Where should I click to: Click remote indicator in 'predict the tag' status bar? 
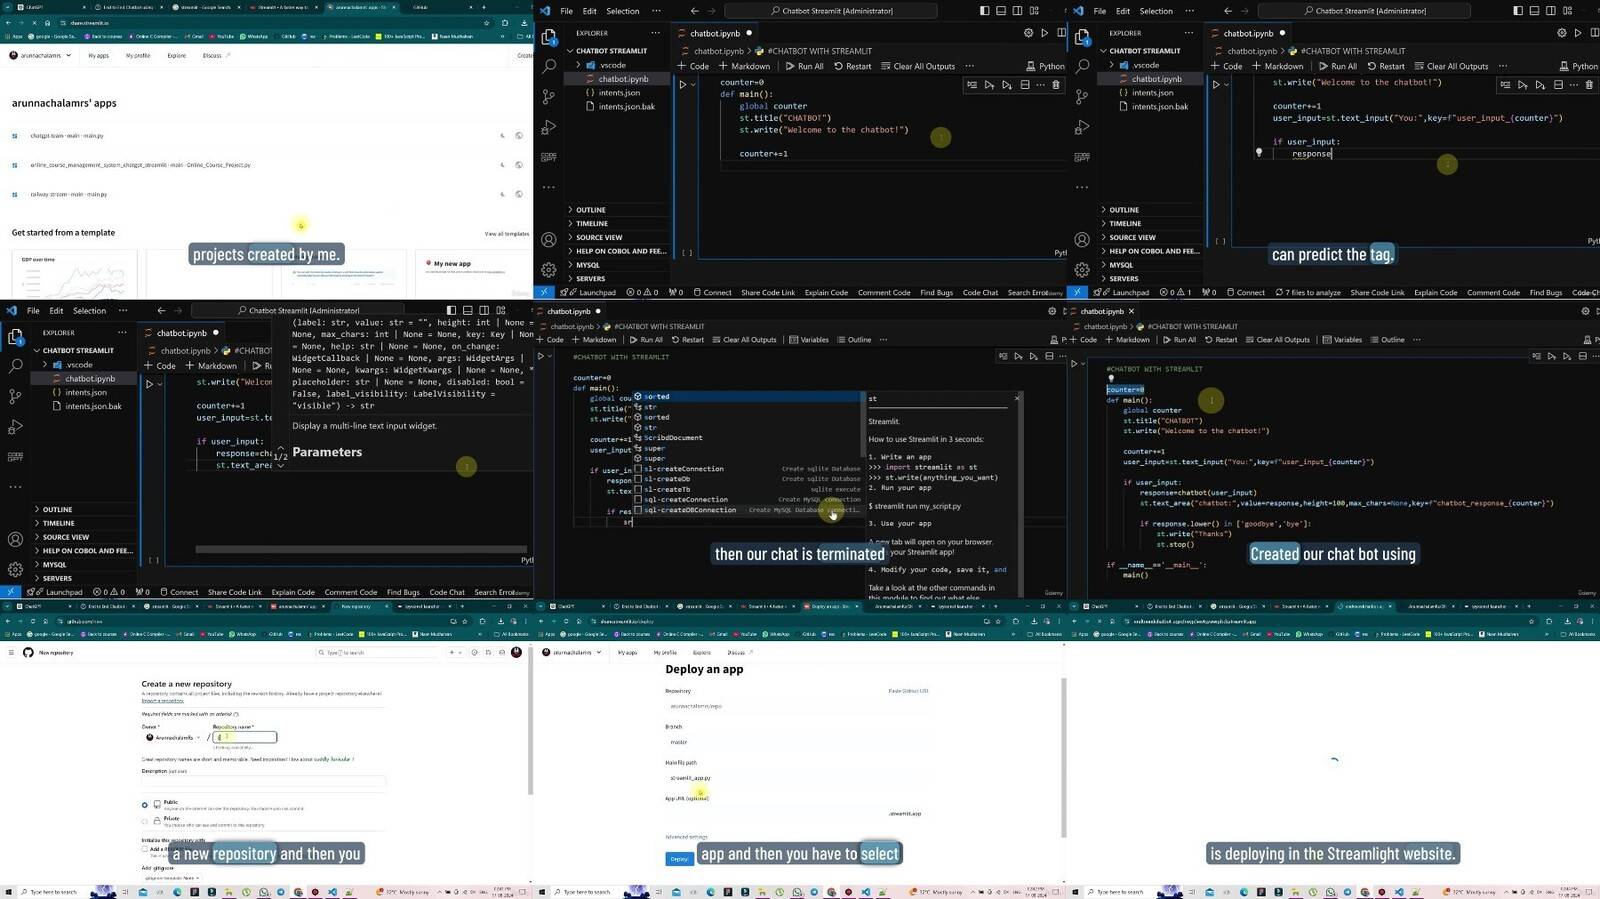[1076, 292]
